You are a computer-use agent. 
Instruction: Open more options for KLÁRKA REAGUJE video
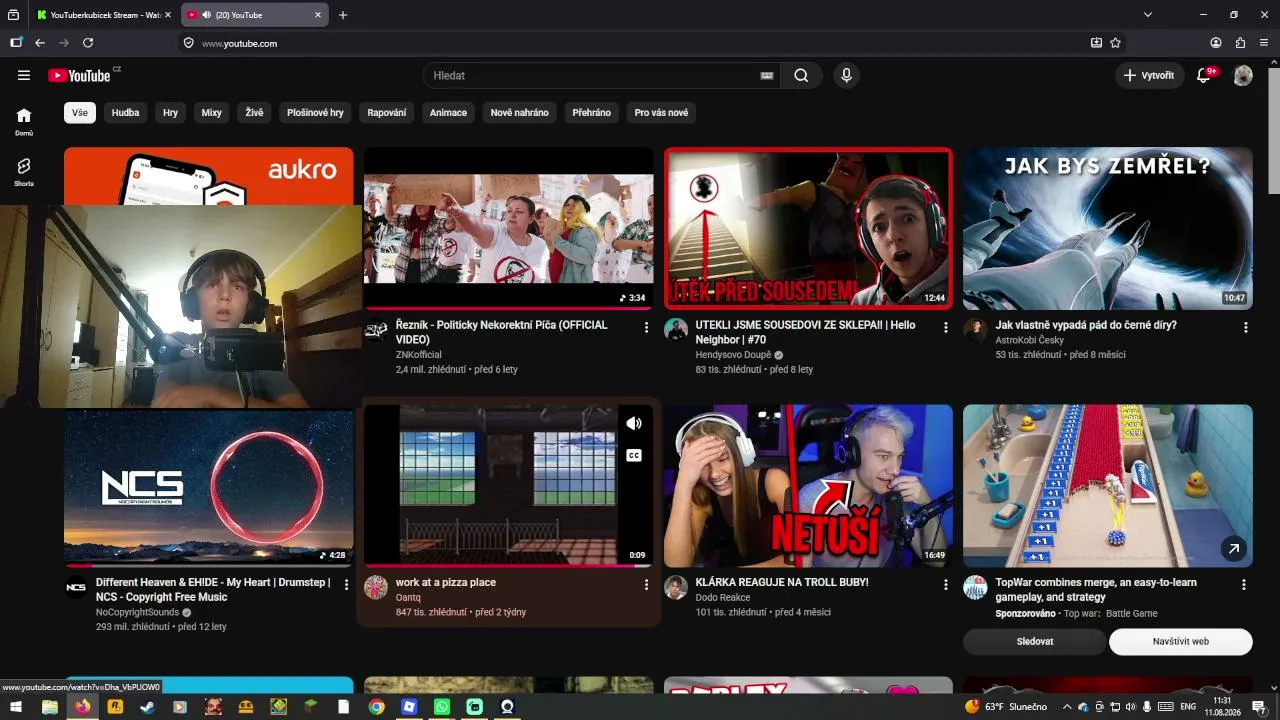[x=946, y=585]
